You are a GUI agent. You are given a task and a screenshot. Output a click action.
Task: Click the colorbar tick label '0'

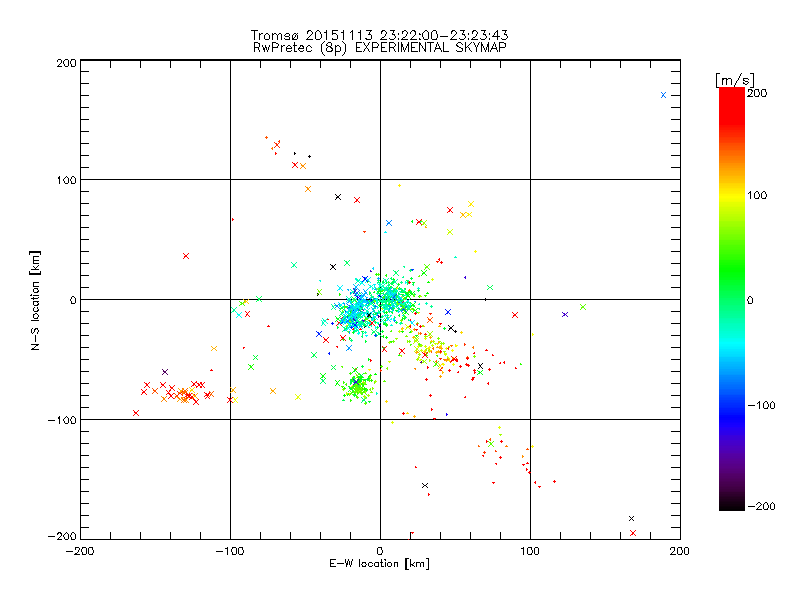[x=750, y=300]
